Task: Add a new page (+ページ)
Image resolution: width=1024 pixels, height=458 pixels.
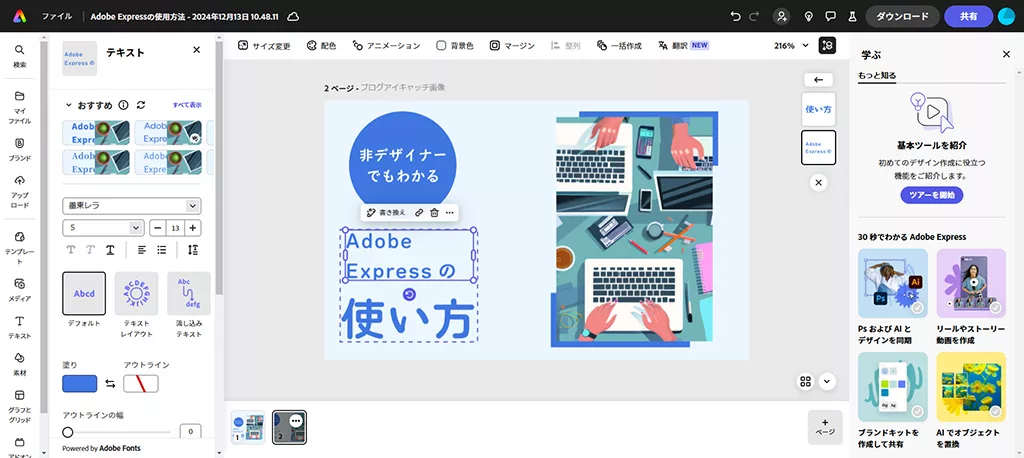Action: (x=825, y=427)
